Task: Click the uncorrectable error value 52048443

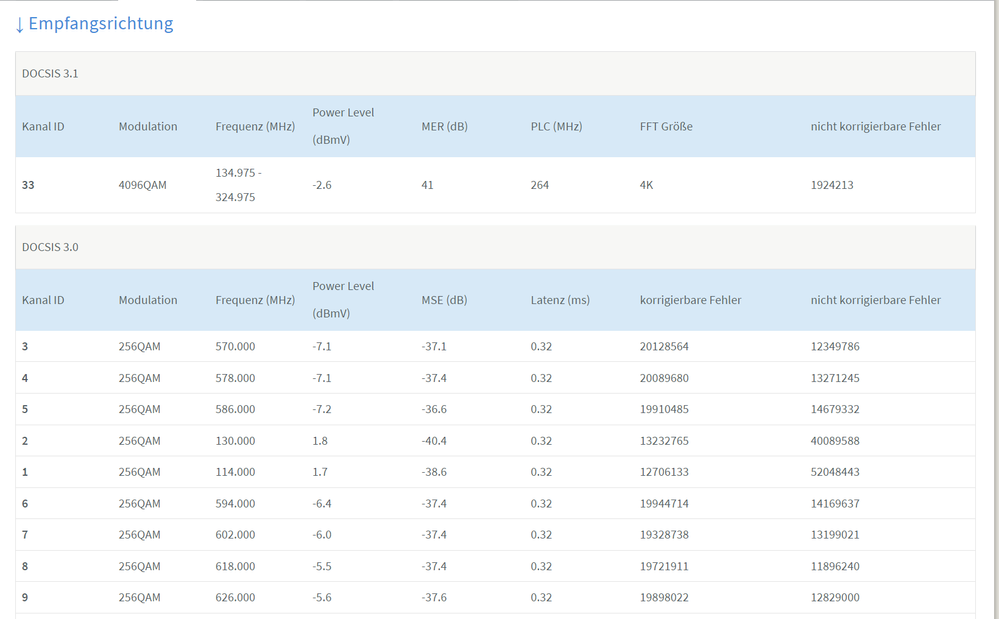Action: [x=835, y=472]
